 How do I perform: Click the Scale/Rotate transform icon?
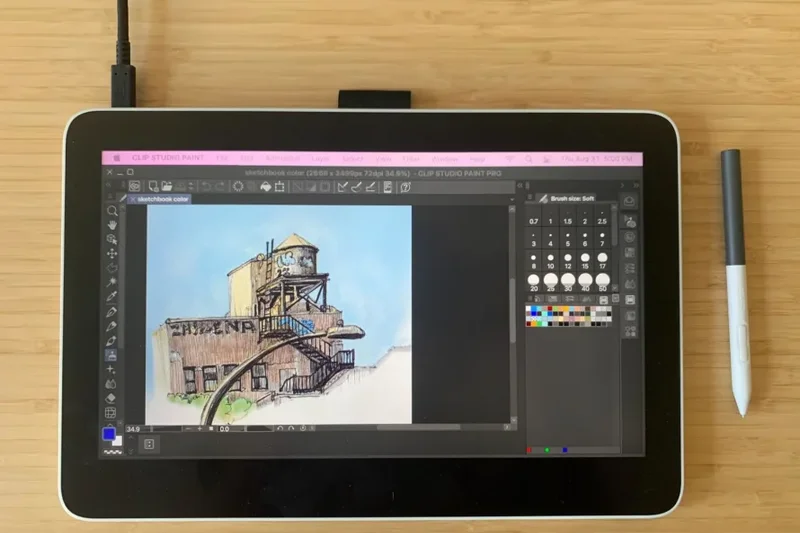(x=280, y=187)
